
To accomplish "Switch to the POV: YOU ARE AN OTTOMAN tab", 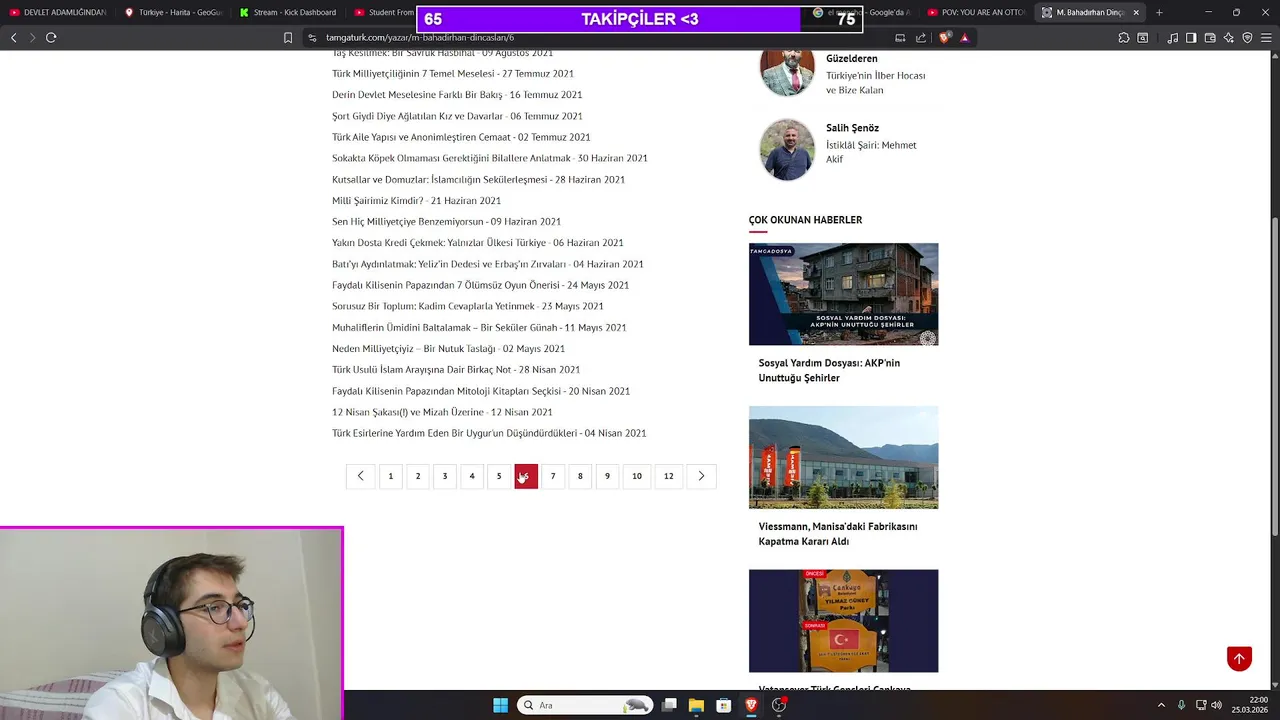I will click(976, 12).
